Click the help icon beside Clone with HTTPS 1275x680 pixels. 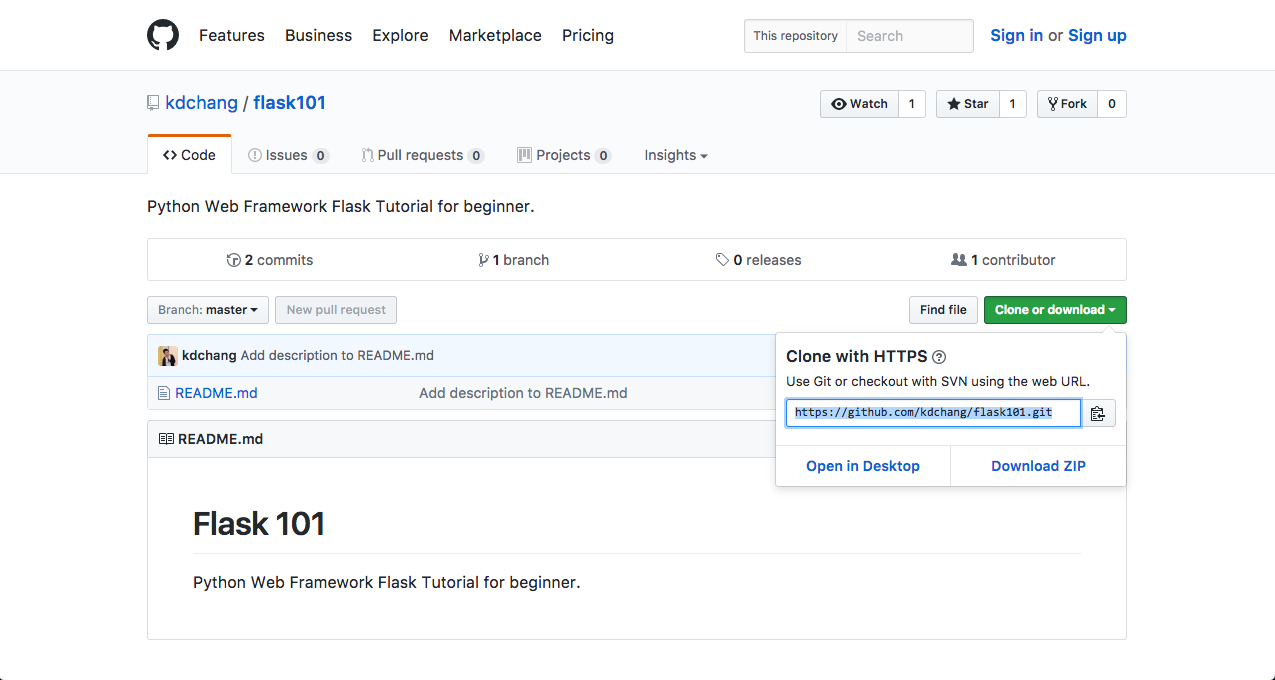[939, 357]
